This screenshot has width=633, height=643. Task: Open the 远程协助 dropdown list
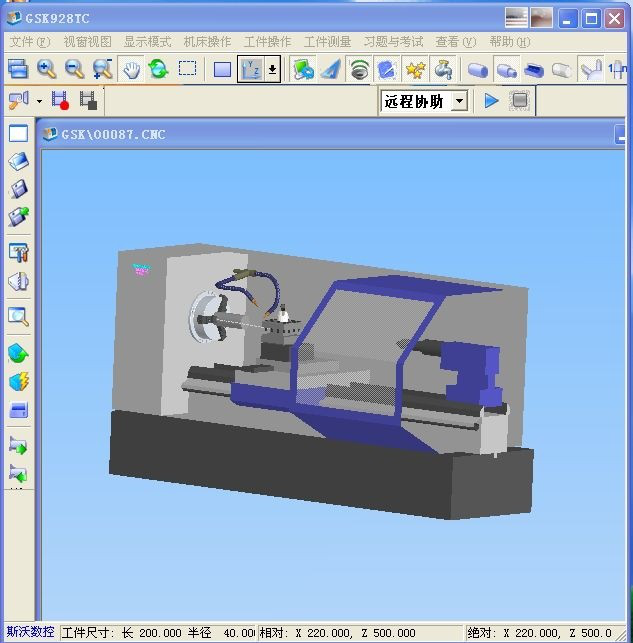459,101
